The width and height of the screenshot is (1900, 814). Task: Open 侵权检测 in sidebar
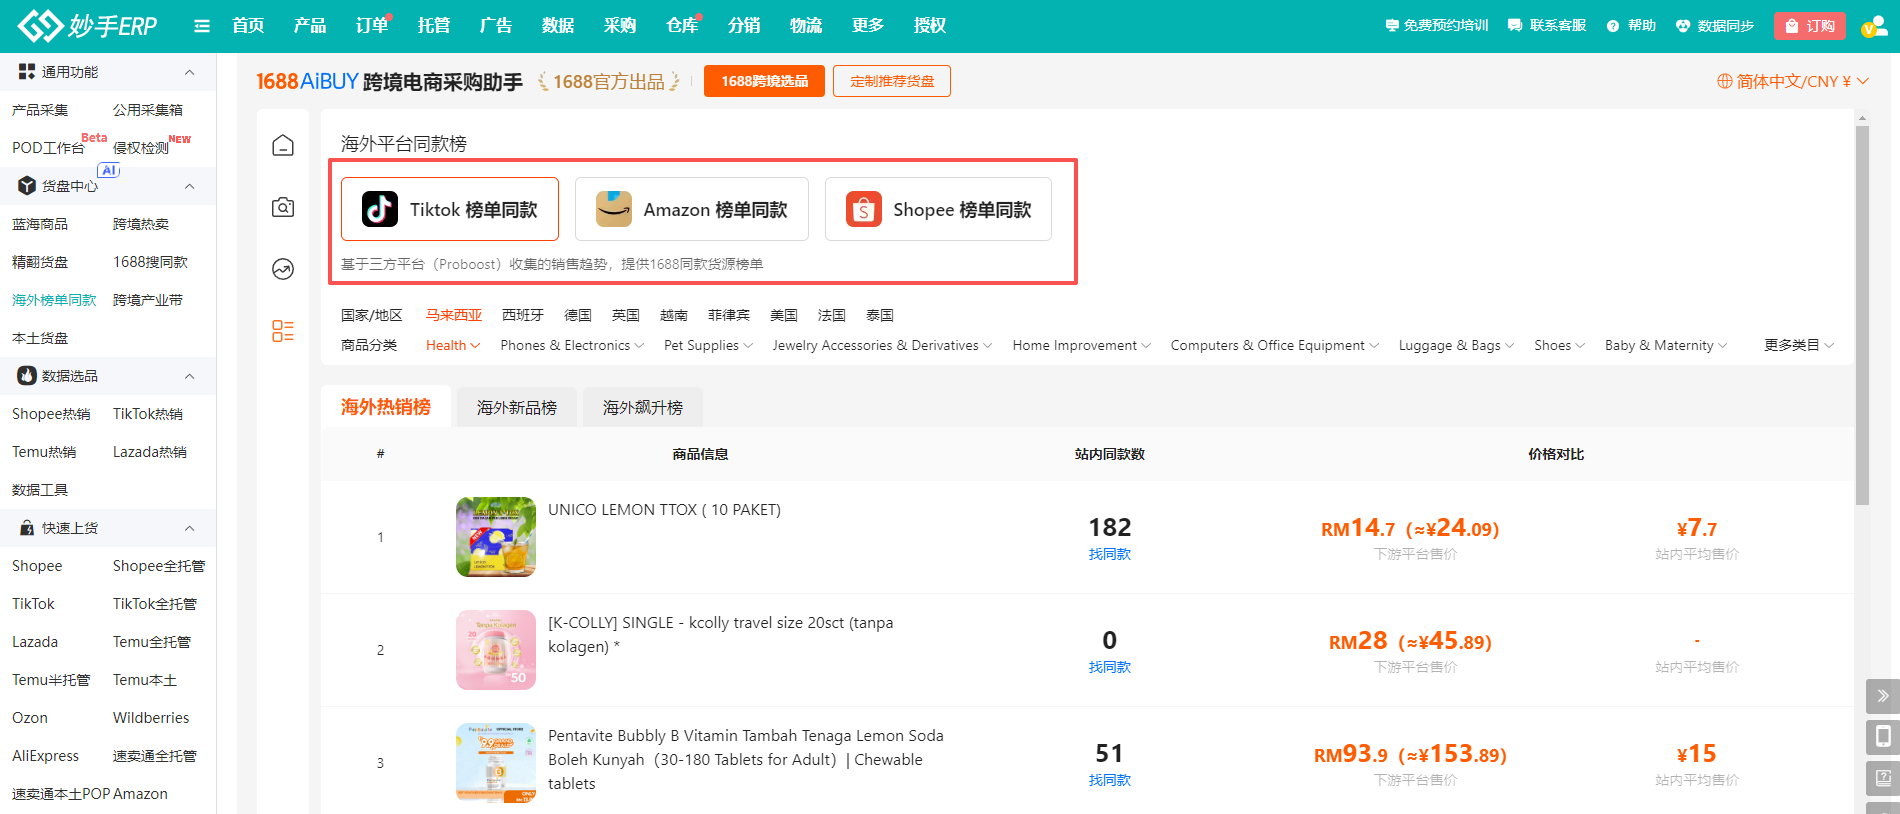141,148
